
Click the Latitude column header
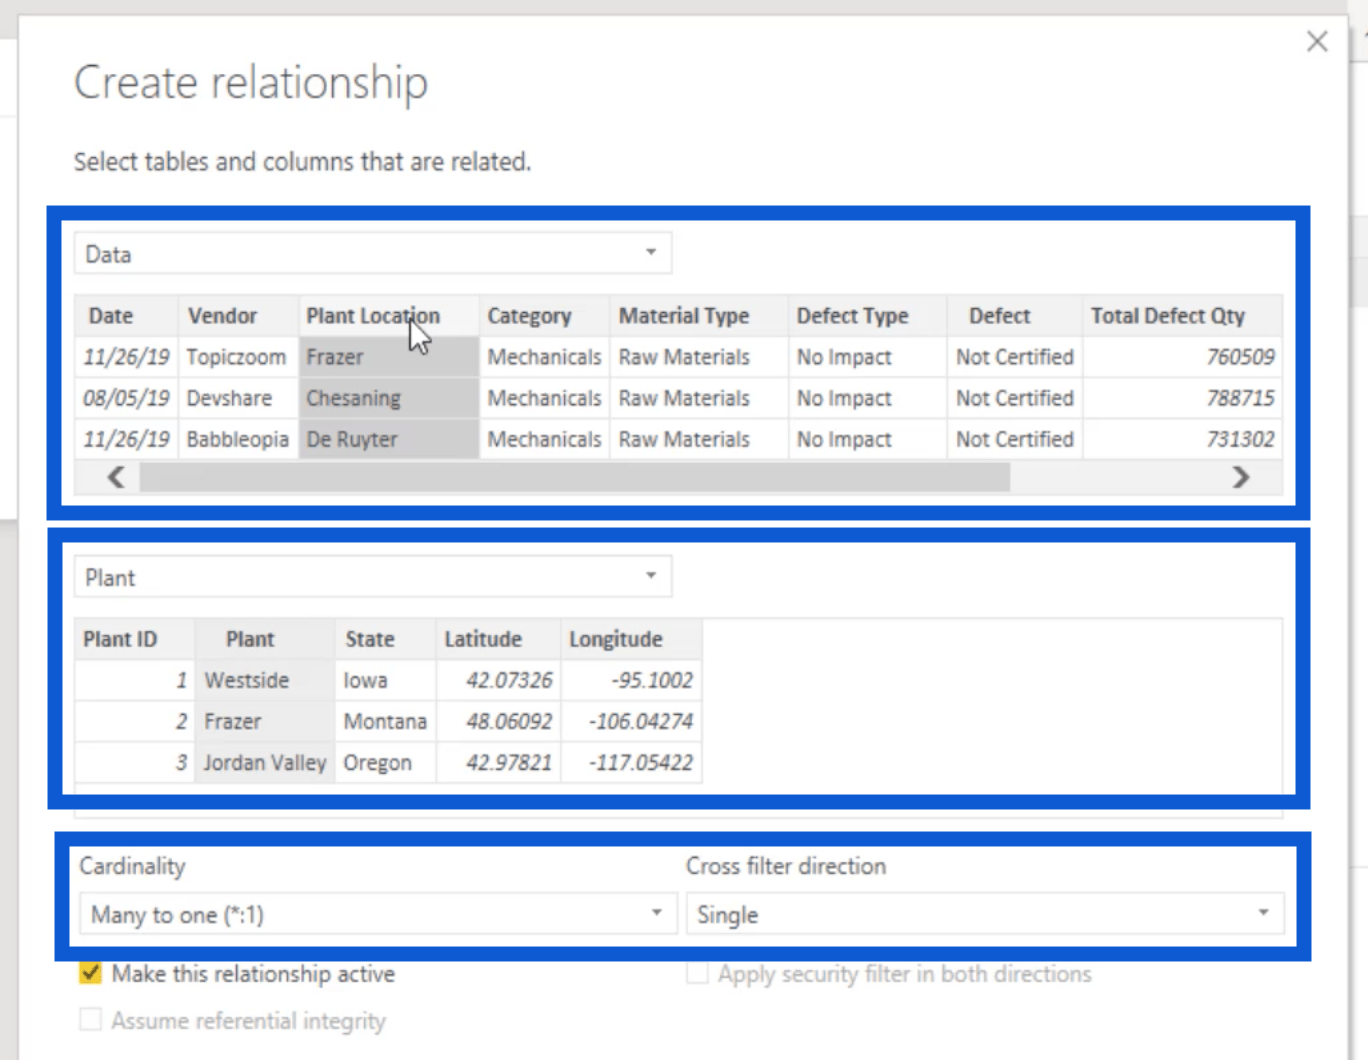[x=483, y=639]
